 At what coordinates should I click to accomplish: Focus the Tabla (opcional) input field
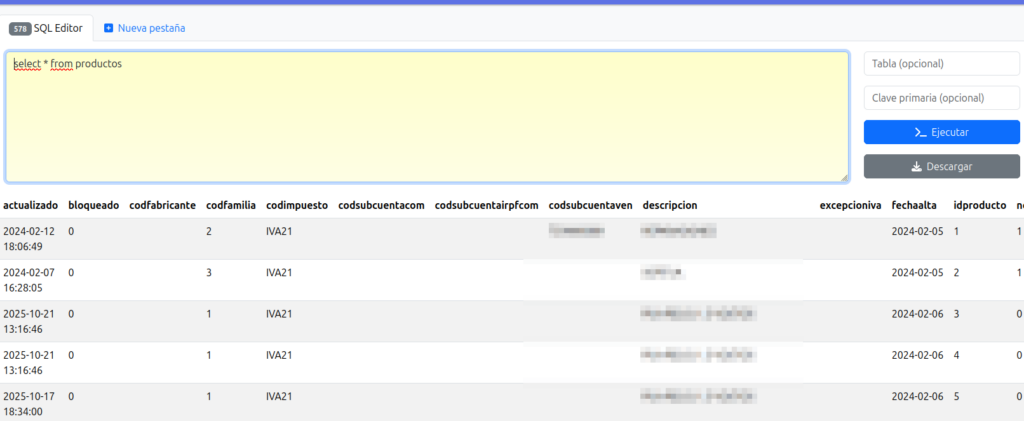click(941, 64)
